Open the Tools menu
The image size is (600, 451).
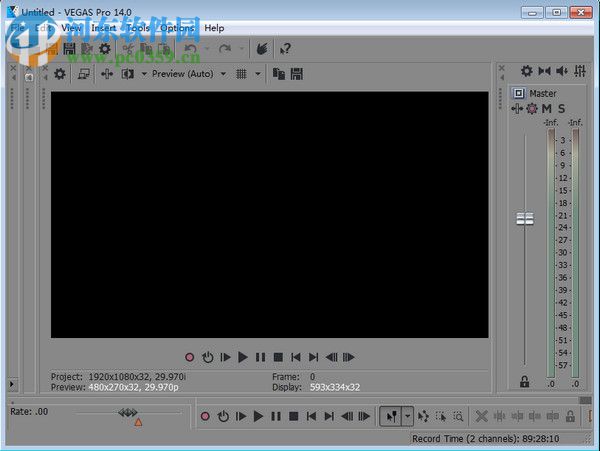pyautogui.click(x=138, y=28)
